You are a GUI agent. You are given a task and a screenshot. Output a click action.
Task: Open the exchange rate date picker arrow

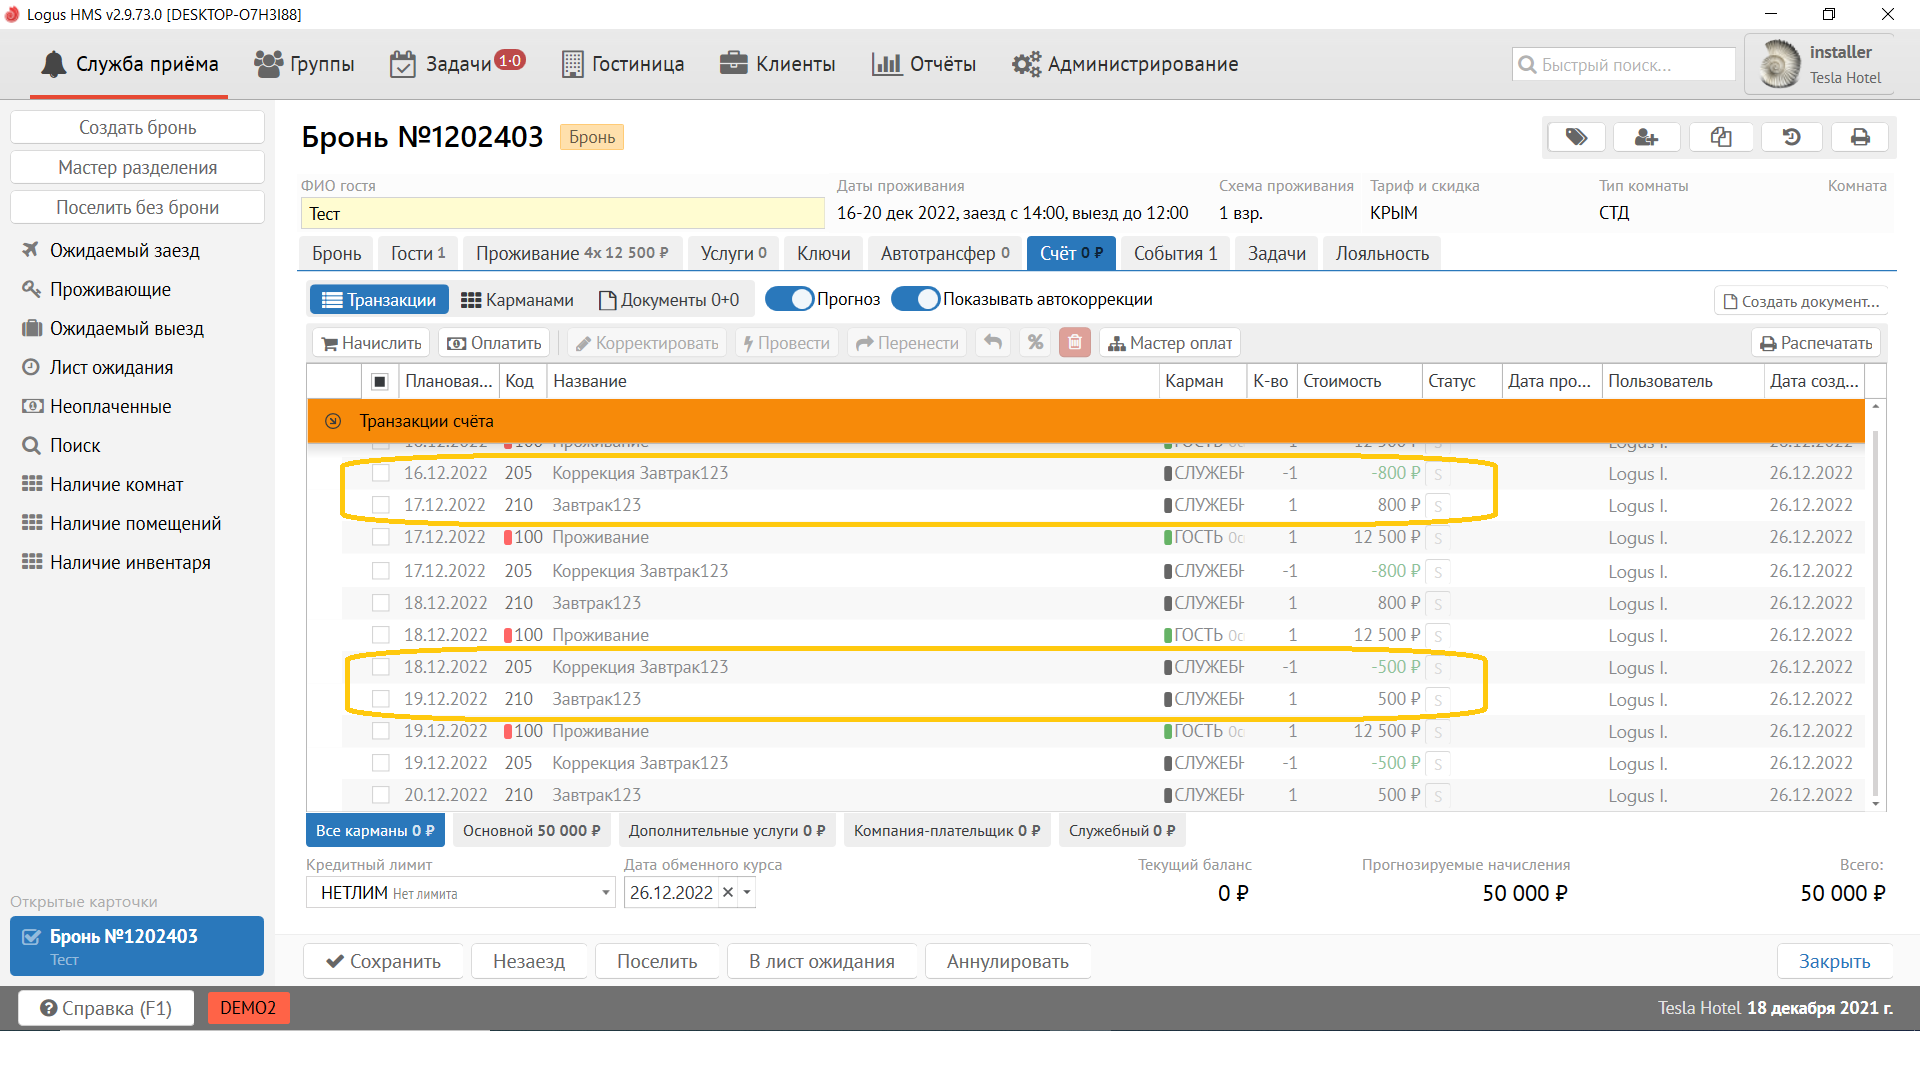[747, 893]
